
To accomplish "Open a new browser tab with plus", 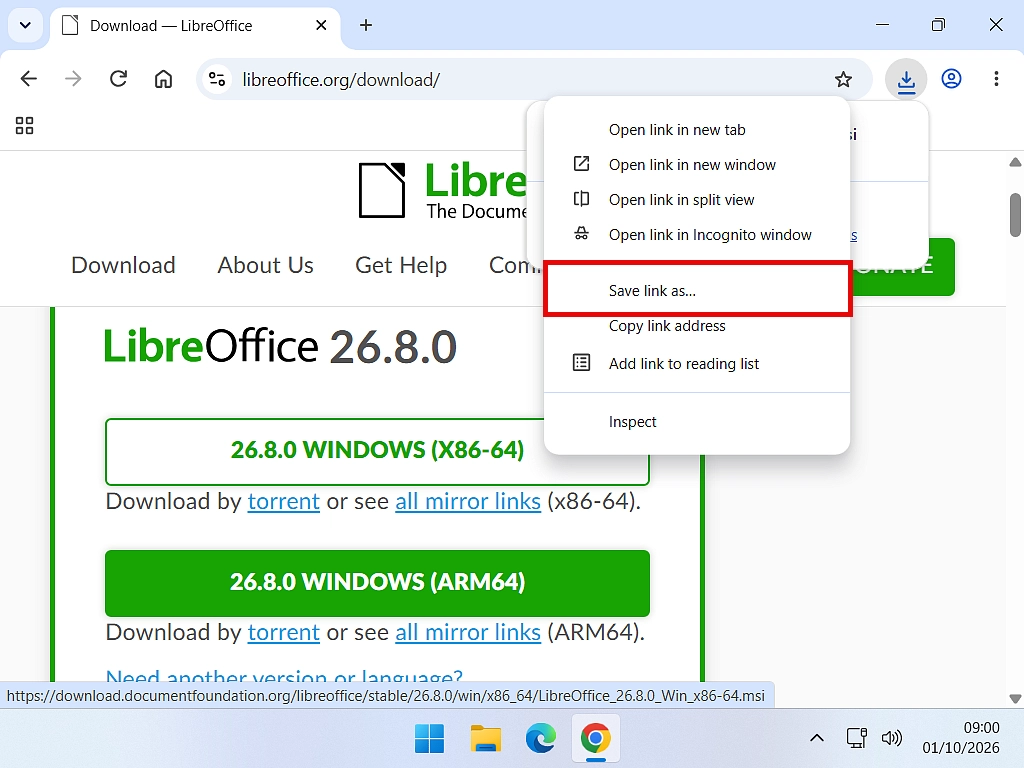I will [366, 25].
